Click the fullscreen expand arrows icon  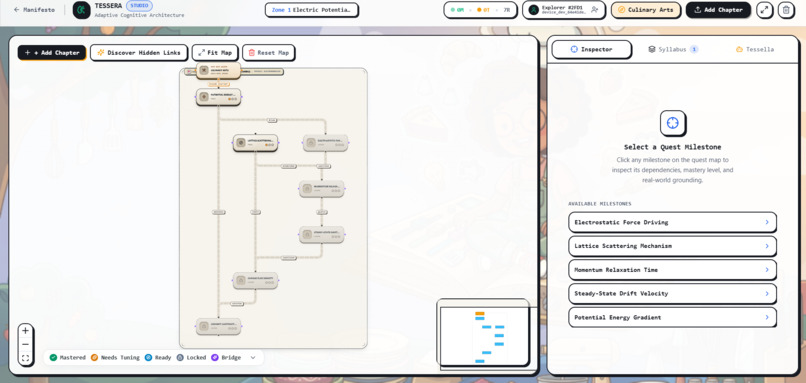pos(764,10)
